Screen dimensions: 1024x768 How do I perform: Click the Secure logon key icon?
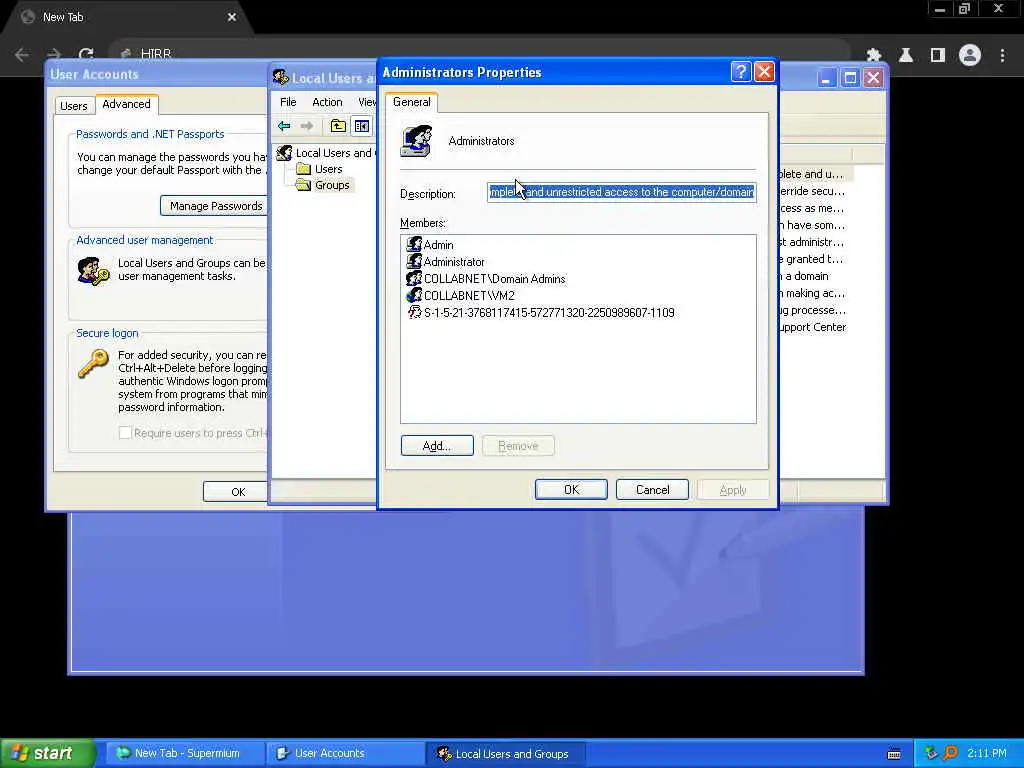tap(93, 364)
